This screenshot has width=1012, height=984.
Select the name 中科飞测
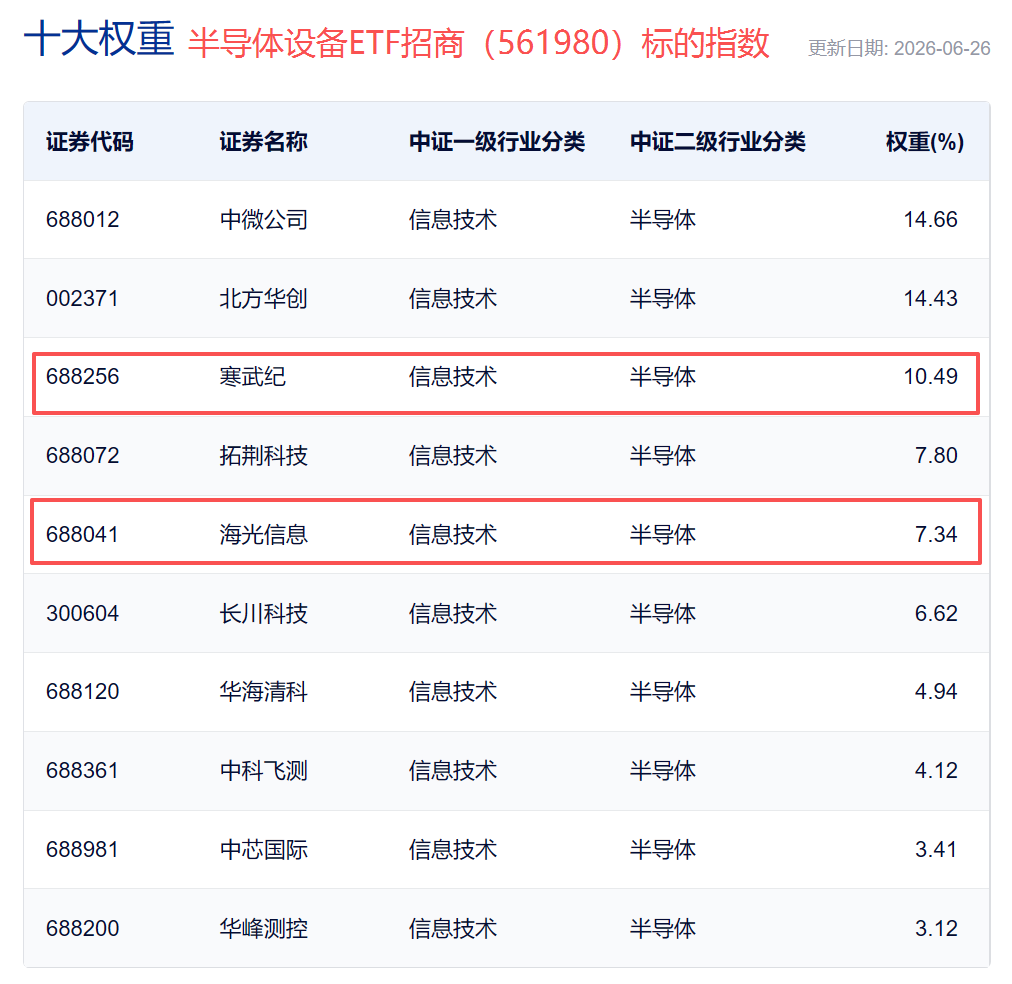pos(263,771)
